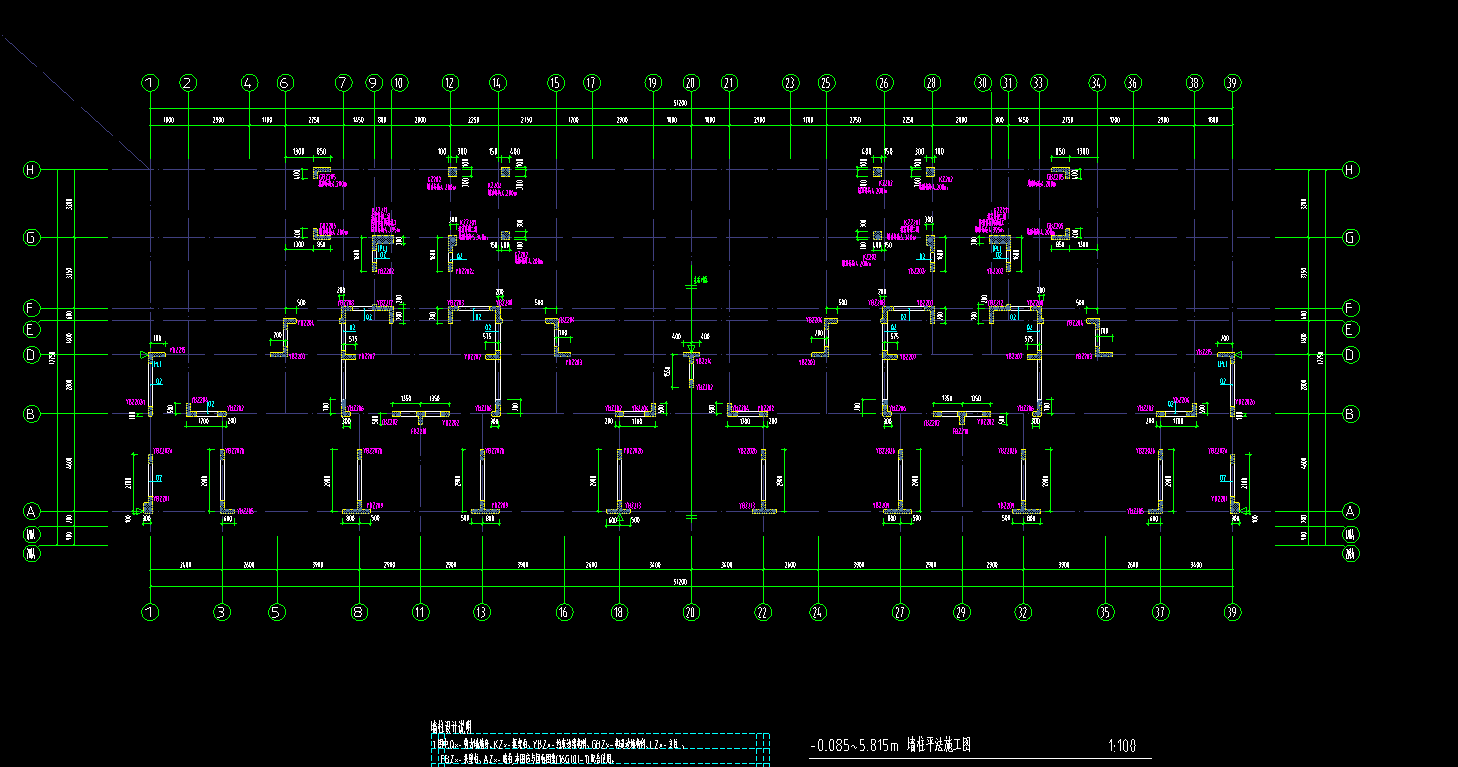The height and width of the screenshot is (767, 1458).
Task: Click grid axis bubble 11
Action: coord(421,612)
